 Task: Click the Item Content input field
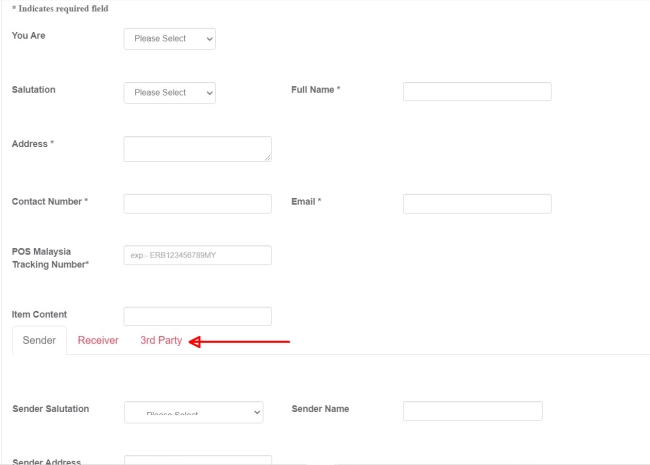tap(197, 316)
